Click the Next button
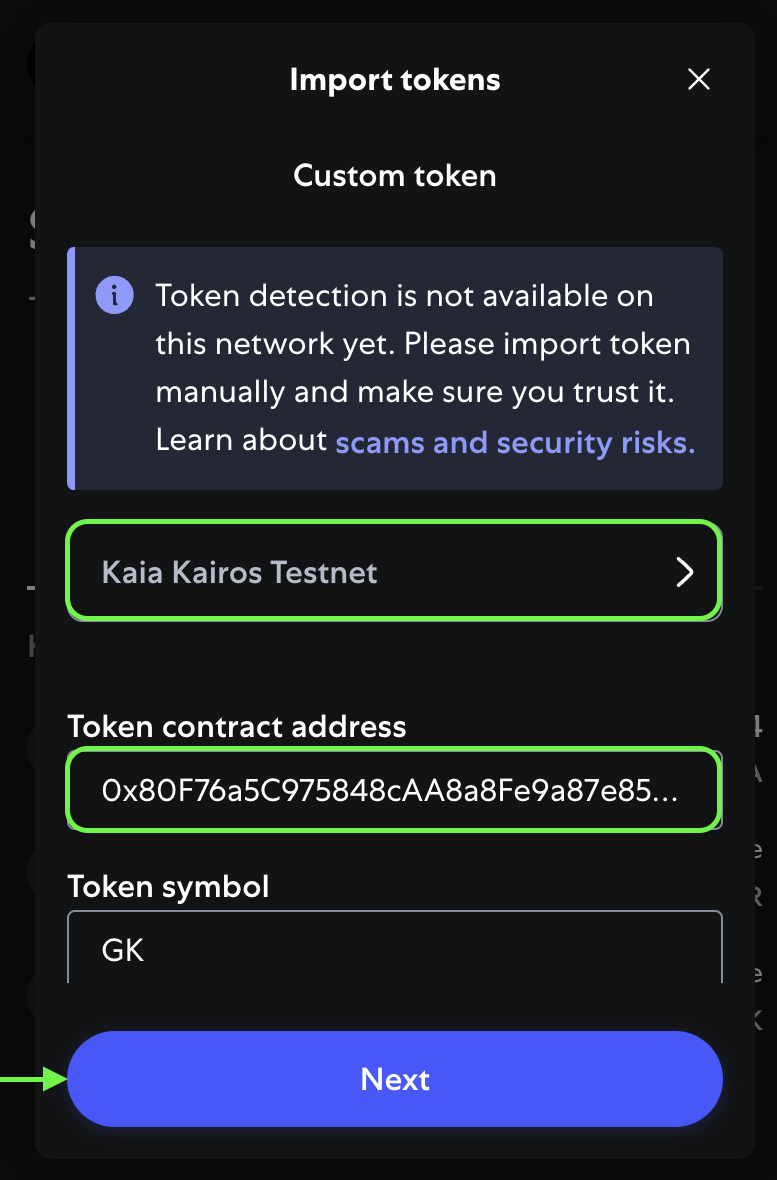The width and height of the screenshot is (777, 1180). (395, 1078)
